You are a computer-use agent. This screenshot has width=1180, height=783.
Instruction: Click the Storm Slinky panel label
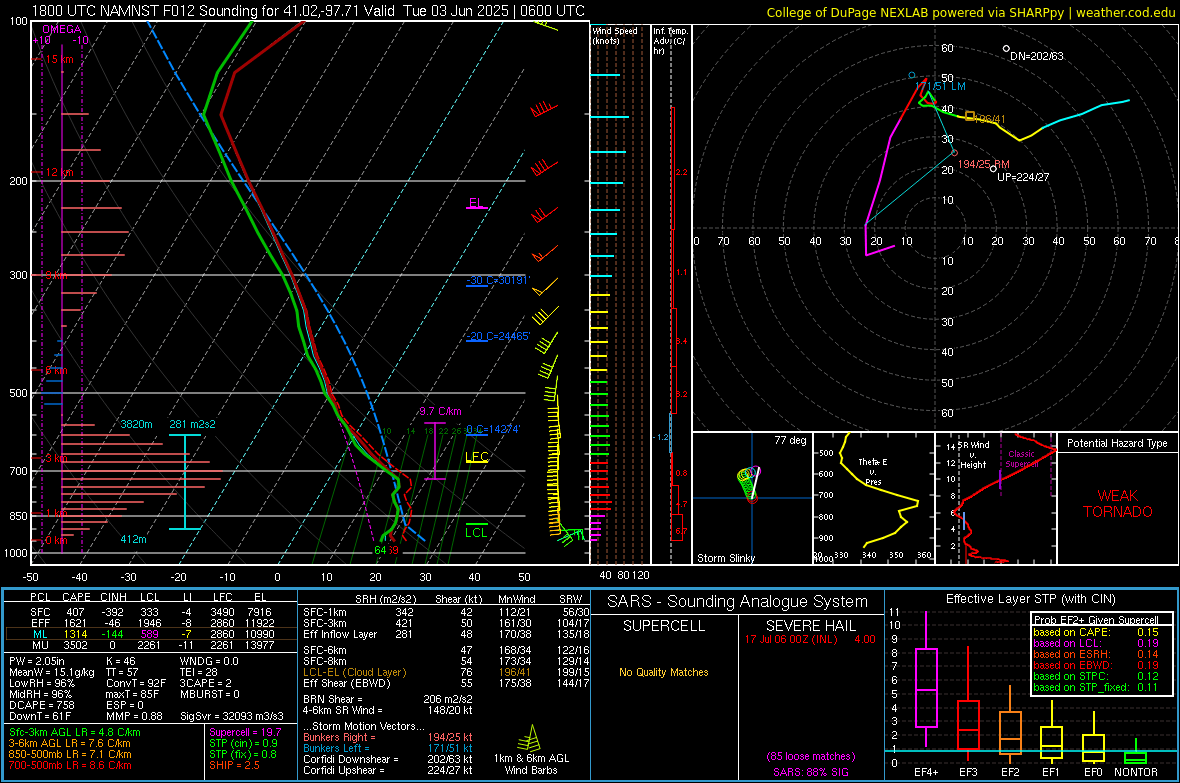(x=725, y=558)
